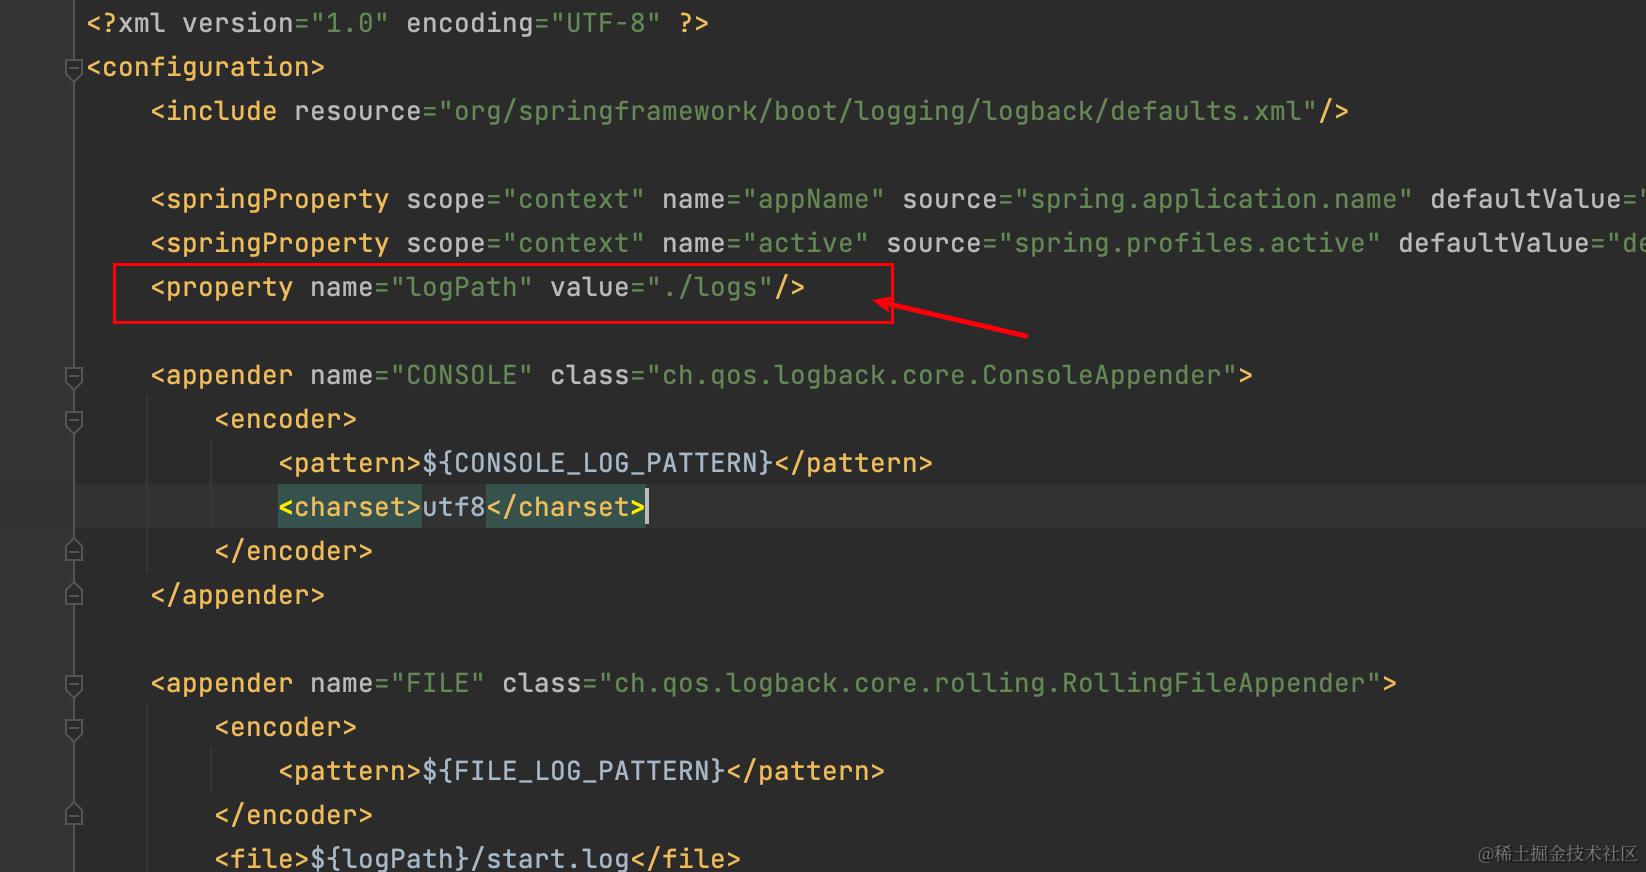The image size is (1646, 872).
Task: Click fold end marker at FILE </encoder>
Action: [x=73, y=815]
